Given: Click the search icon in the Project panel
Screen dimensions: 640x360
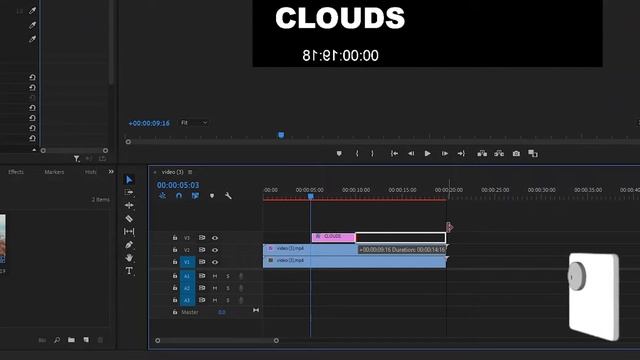Looking at the screenshot, I should (57, 340).
